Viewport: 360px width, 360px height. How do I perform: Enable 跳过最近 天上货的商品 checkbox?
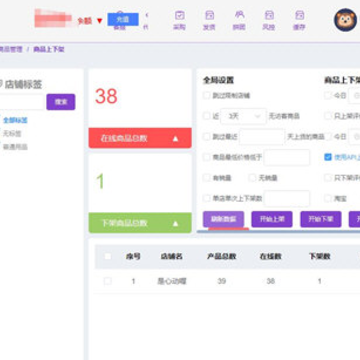pos(207,137)
